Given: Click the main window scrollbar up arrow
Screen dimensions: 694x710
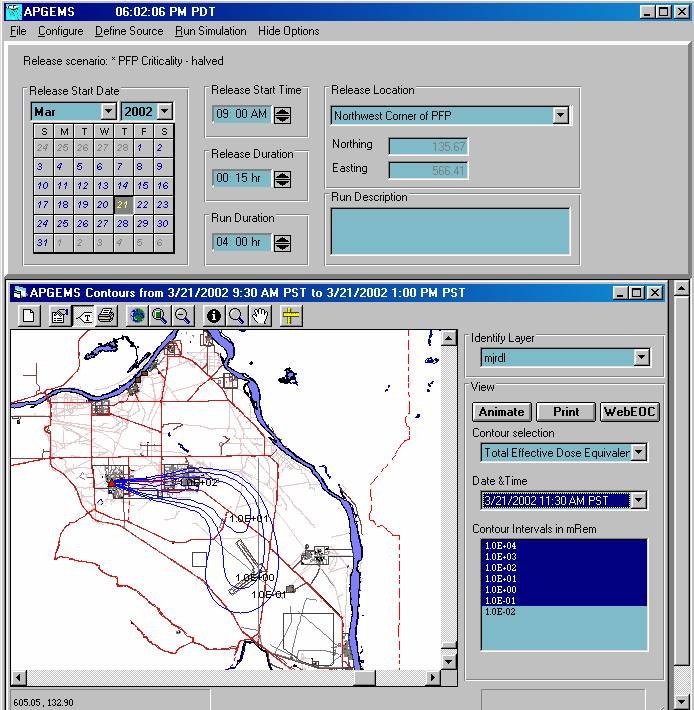Looking at the screenshot, I should pyautogui.click(x=682, y=288).
